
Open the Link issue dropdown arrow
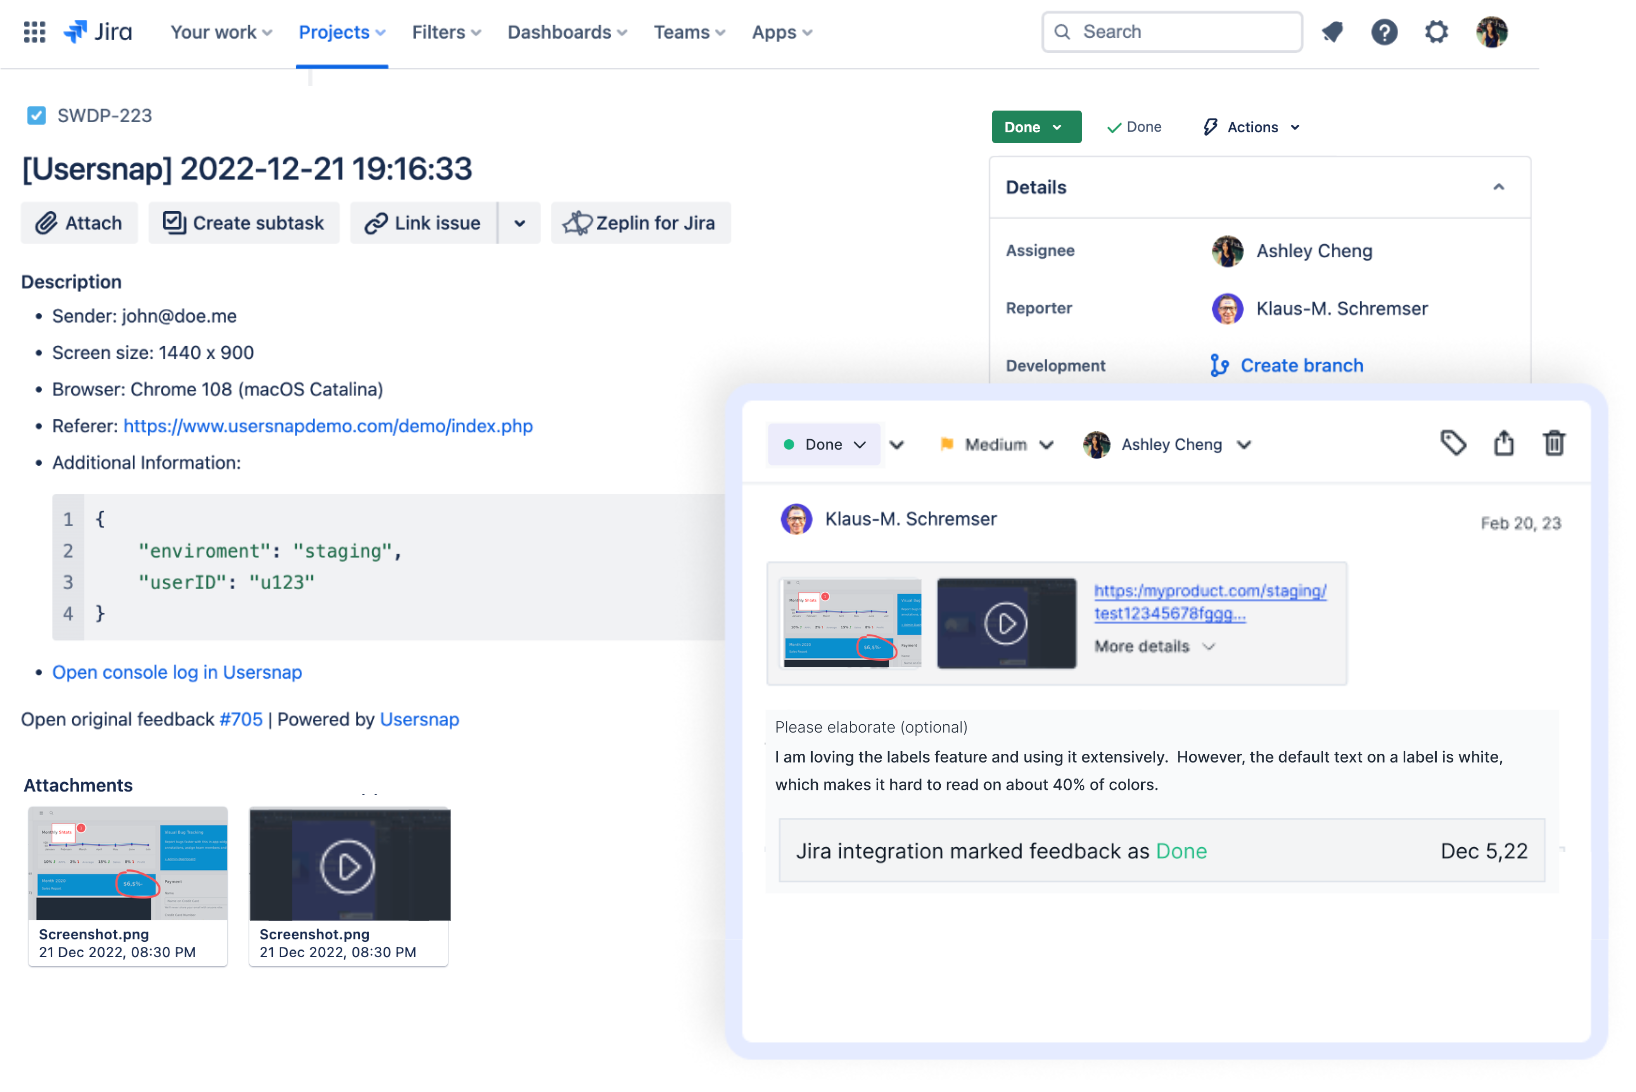(520, 223)
